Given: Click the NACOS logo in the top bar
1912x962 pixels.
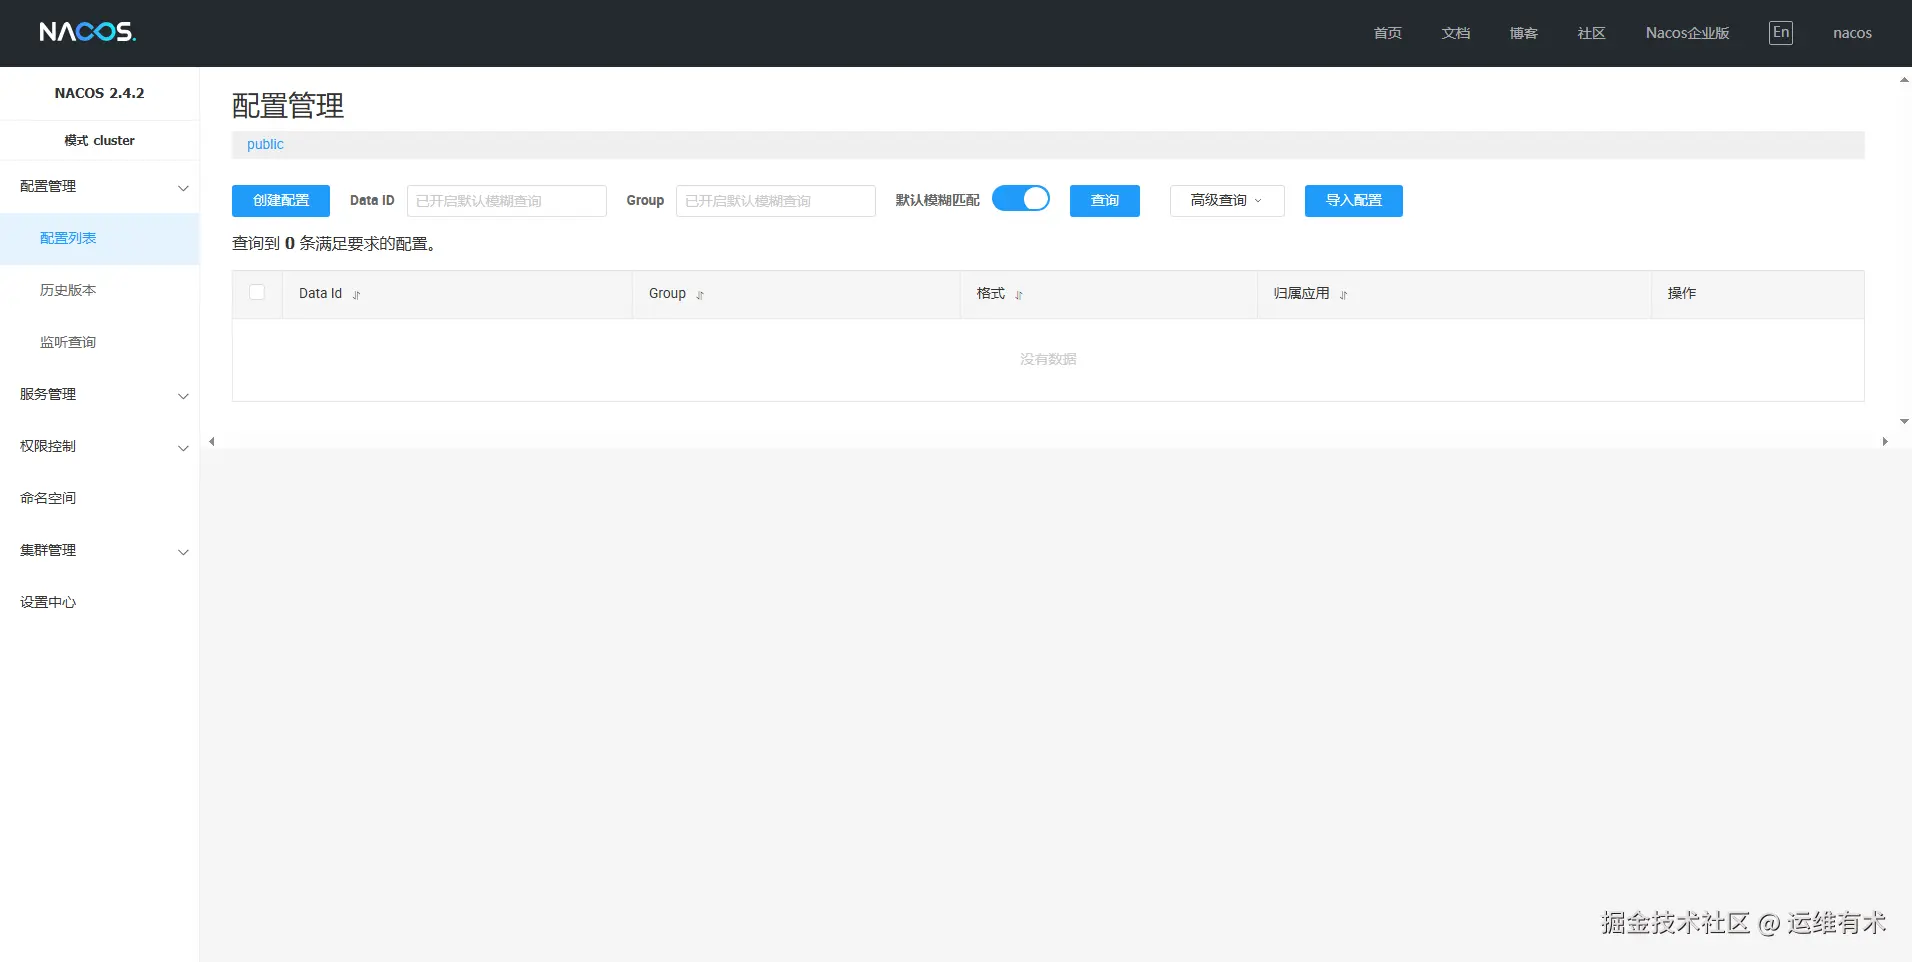Looking at the screenshot, I should 86,31.
